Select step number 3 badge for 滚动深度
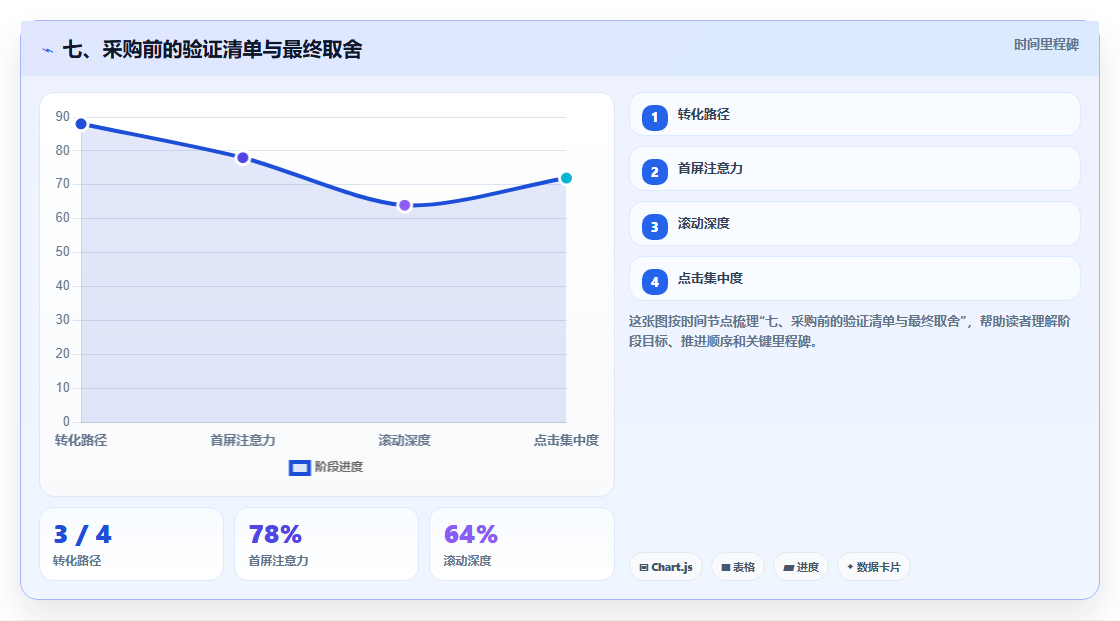 tap(654, 227)
